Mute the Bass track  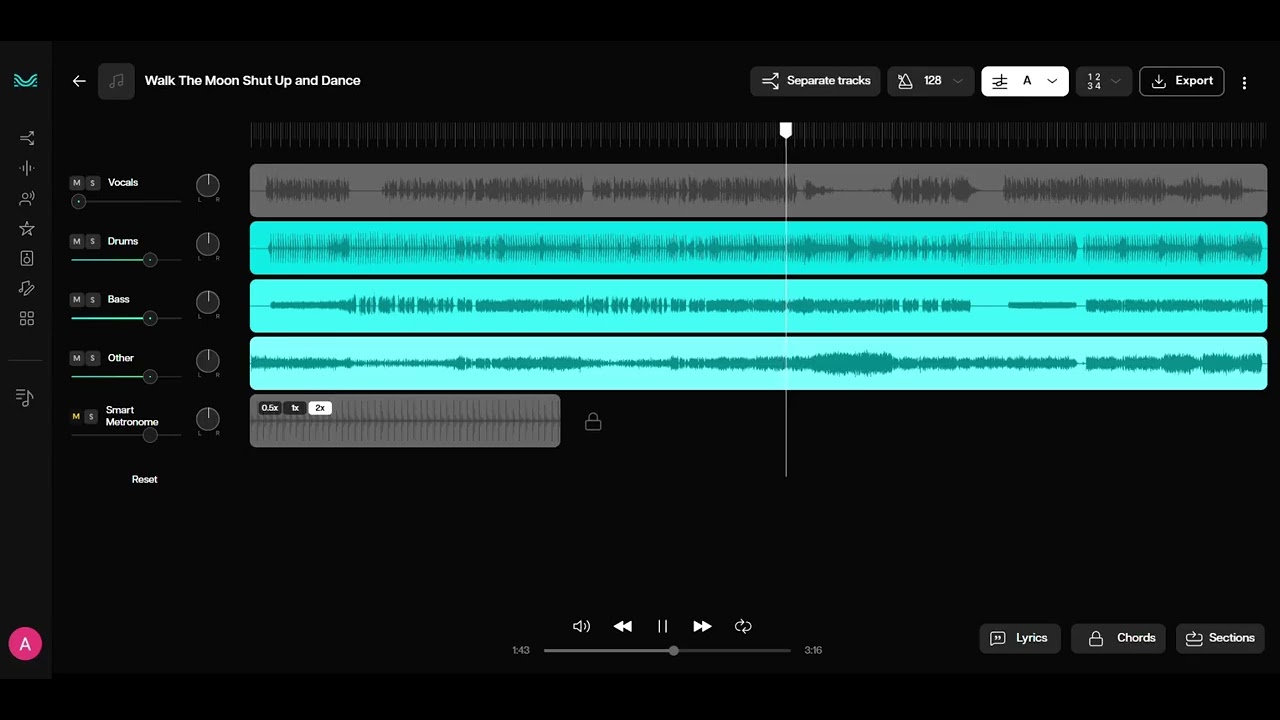(x=76, y=299)
